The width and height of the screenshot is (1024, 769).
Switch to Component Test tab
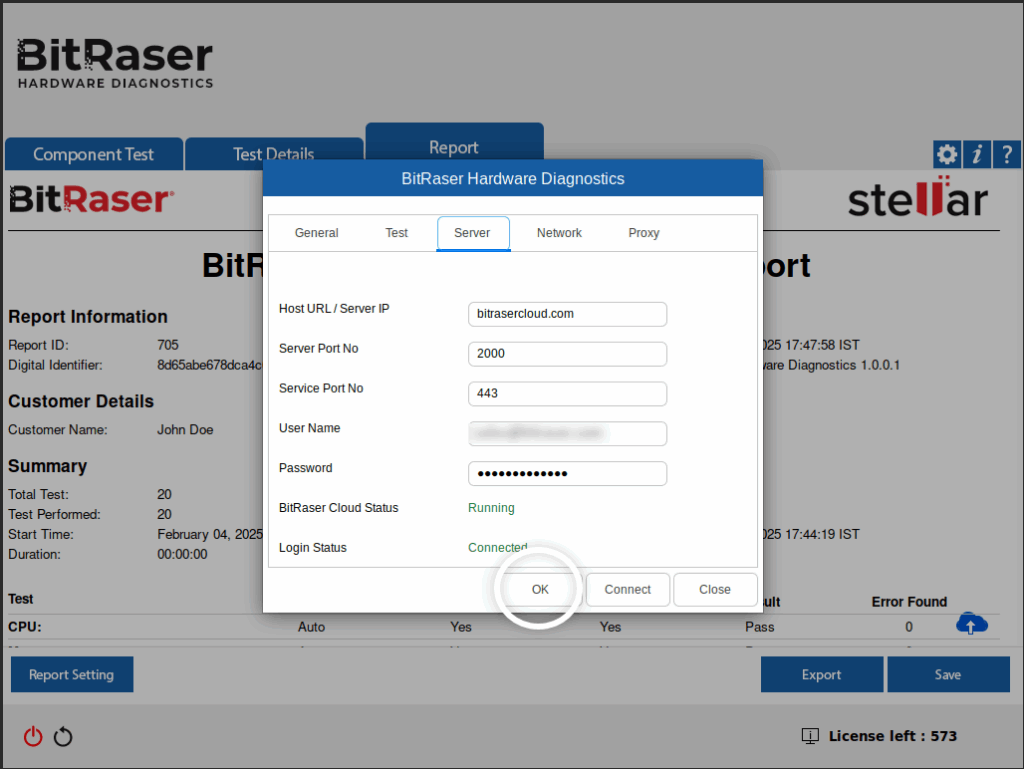pos(94,154)
